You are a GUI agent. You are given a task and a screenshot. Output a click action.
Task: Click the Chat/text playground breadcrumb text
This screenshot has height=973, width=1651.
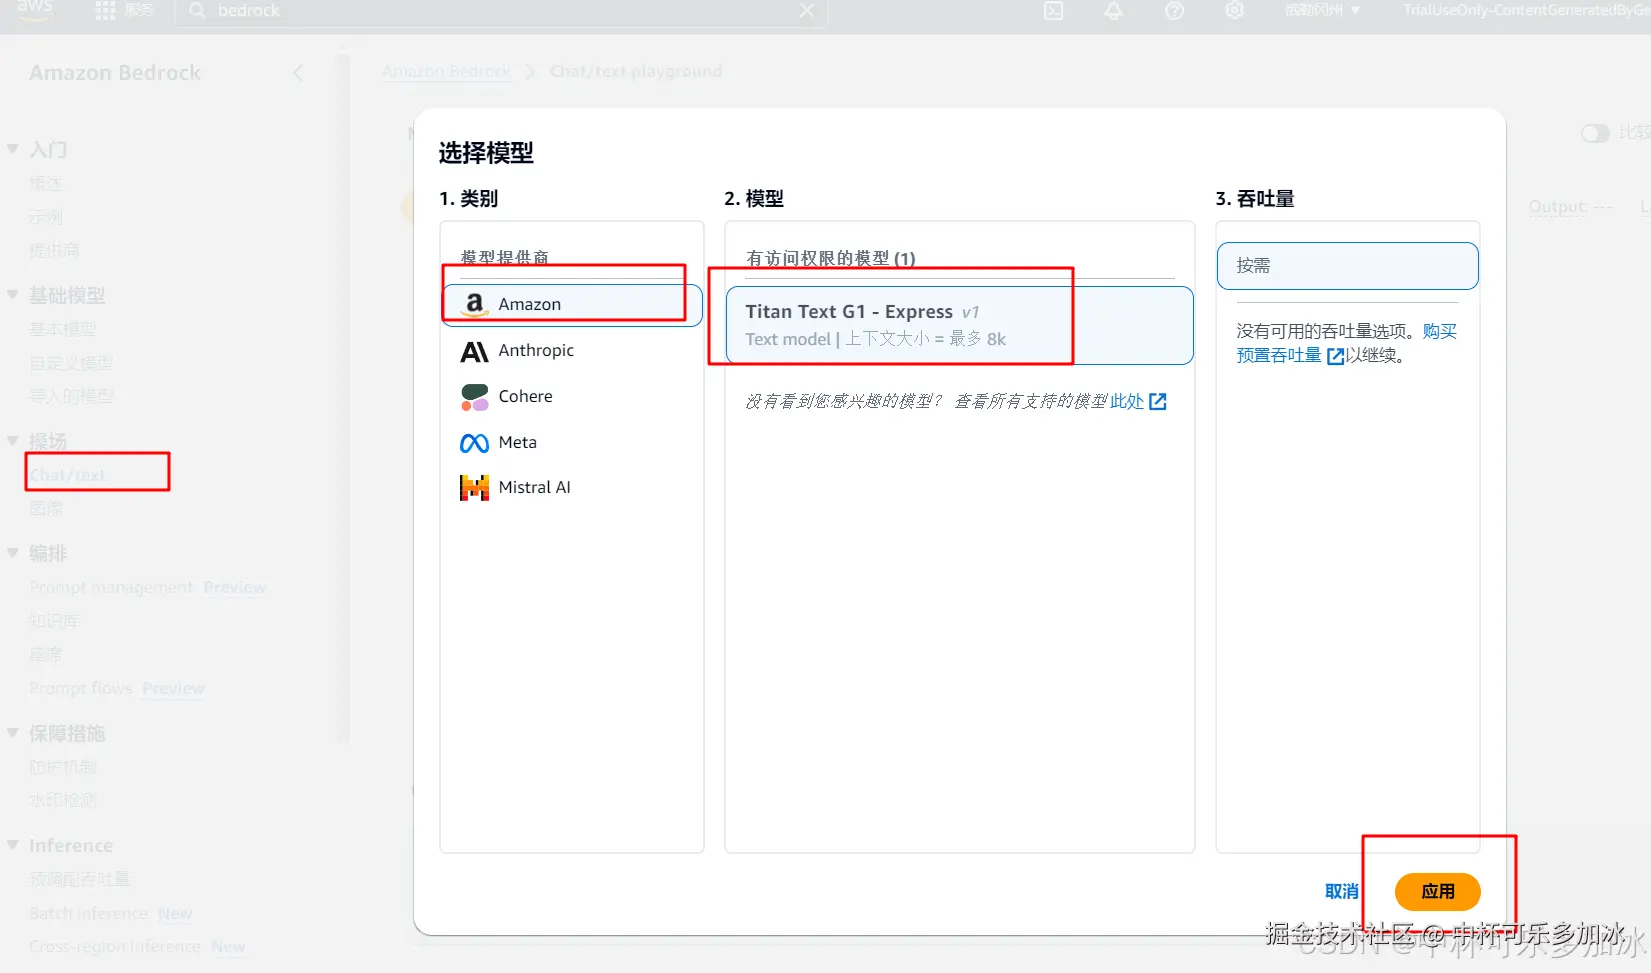pos(636,71)
